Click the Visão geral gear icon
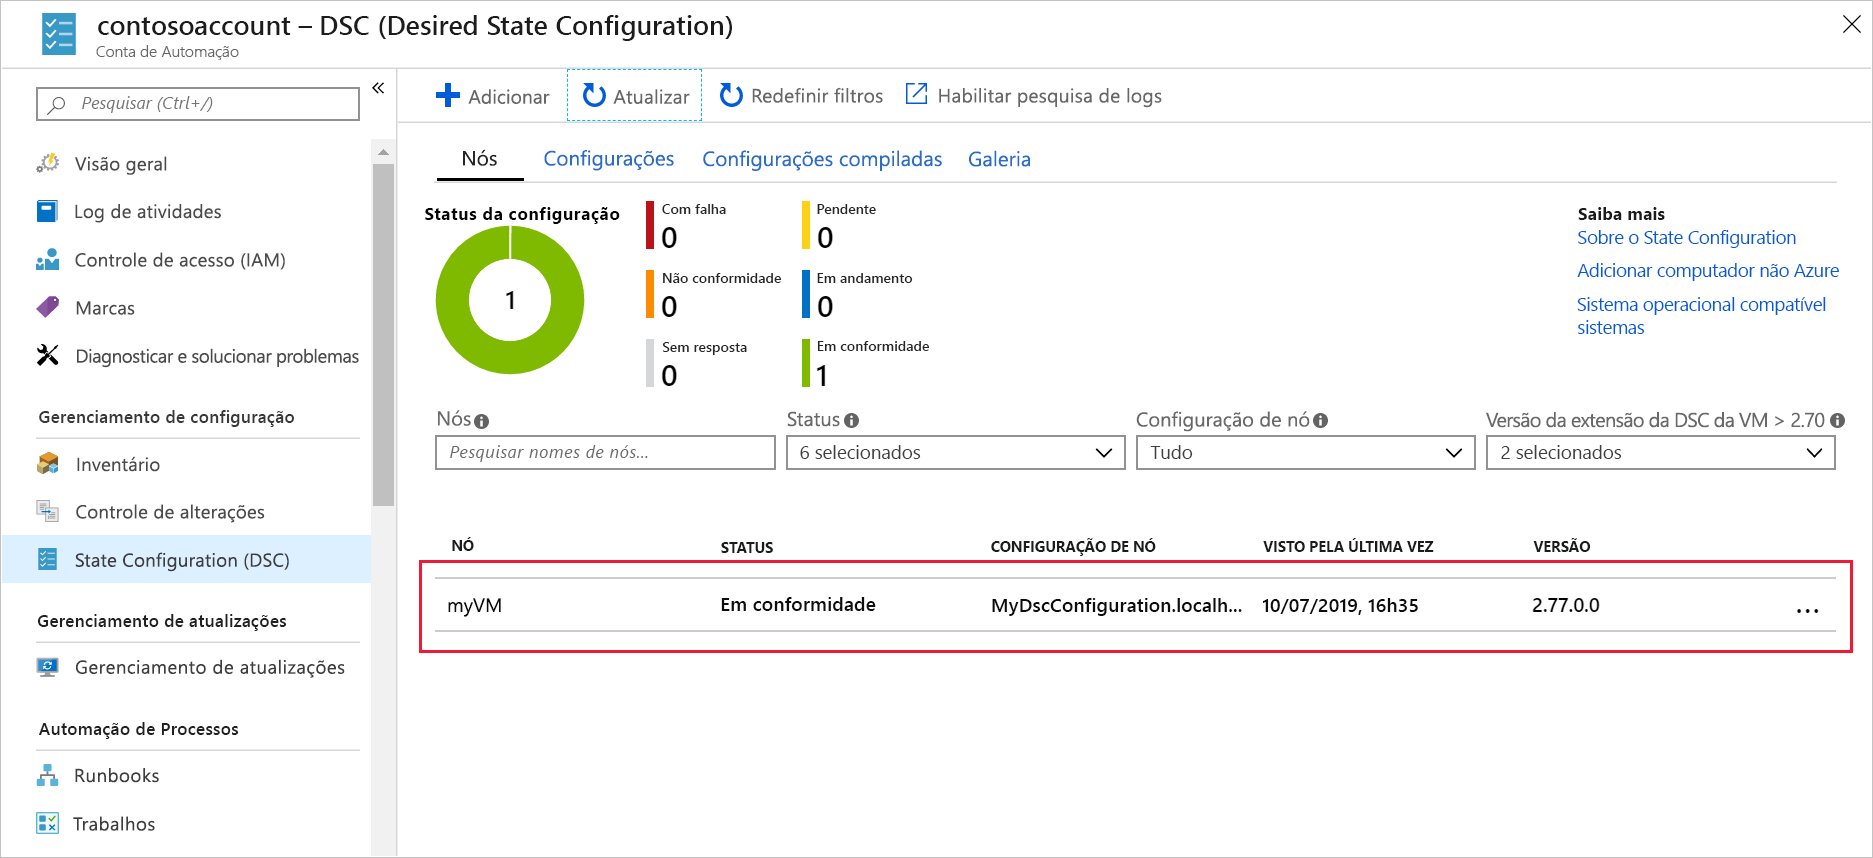This screenshot has width=1873, height=858. pyautogui.click(x=47, y=163)
